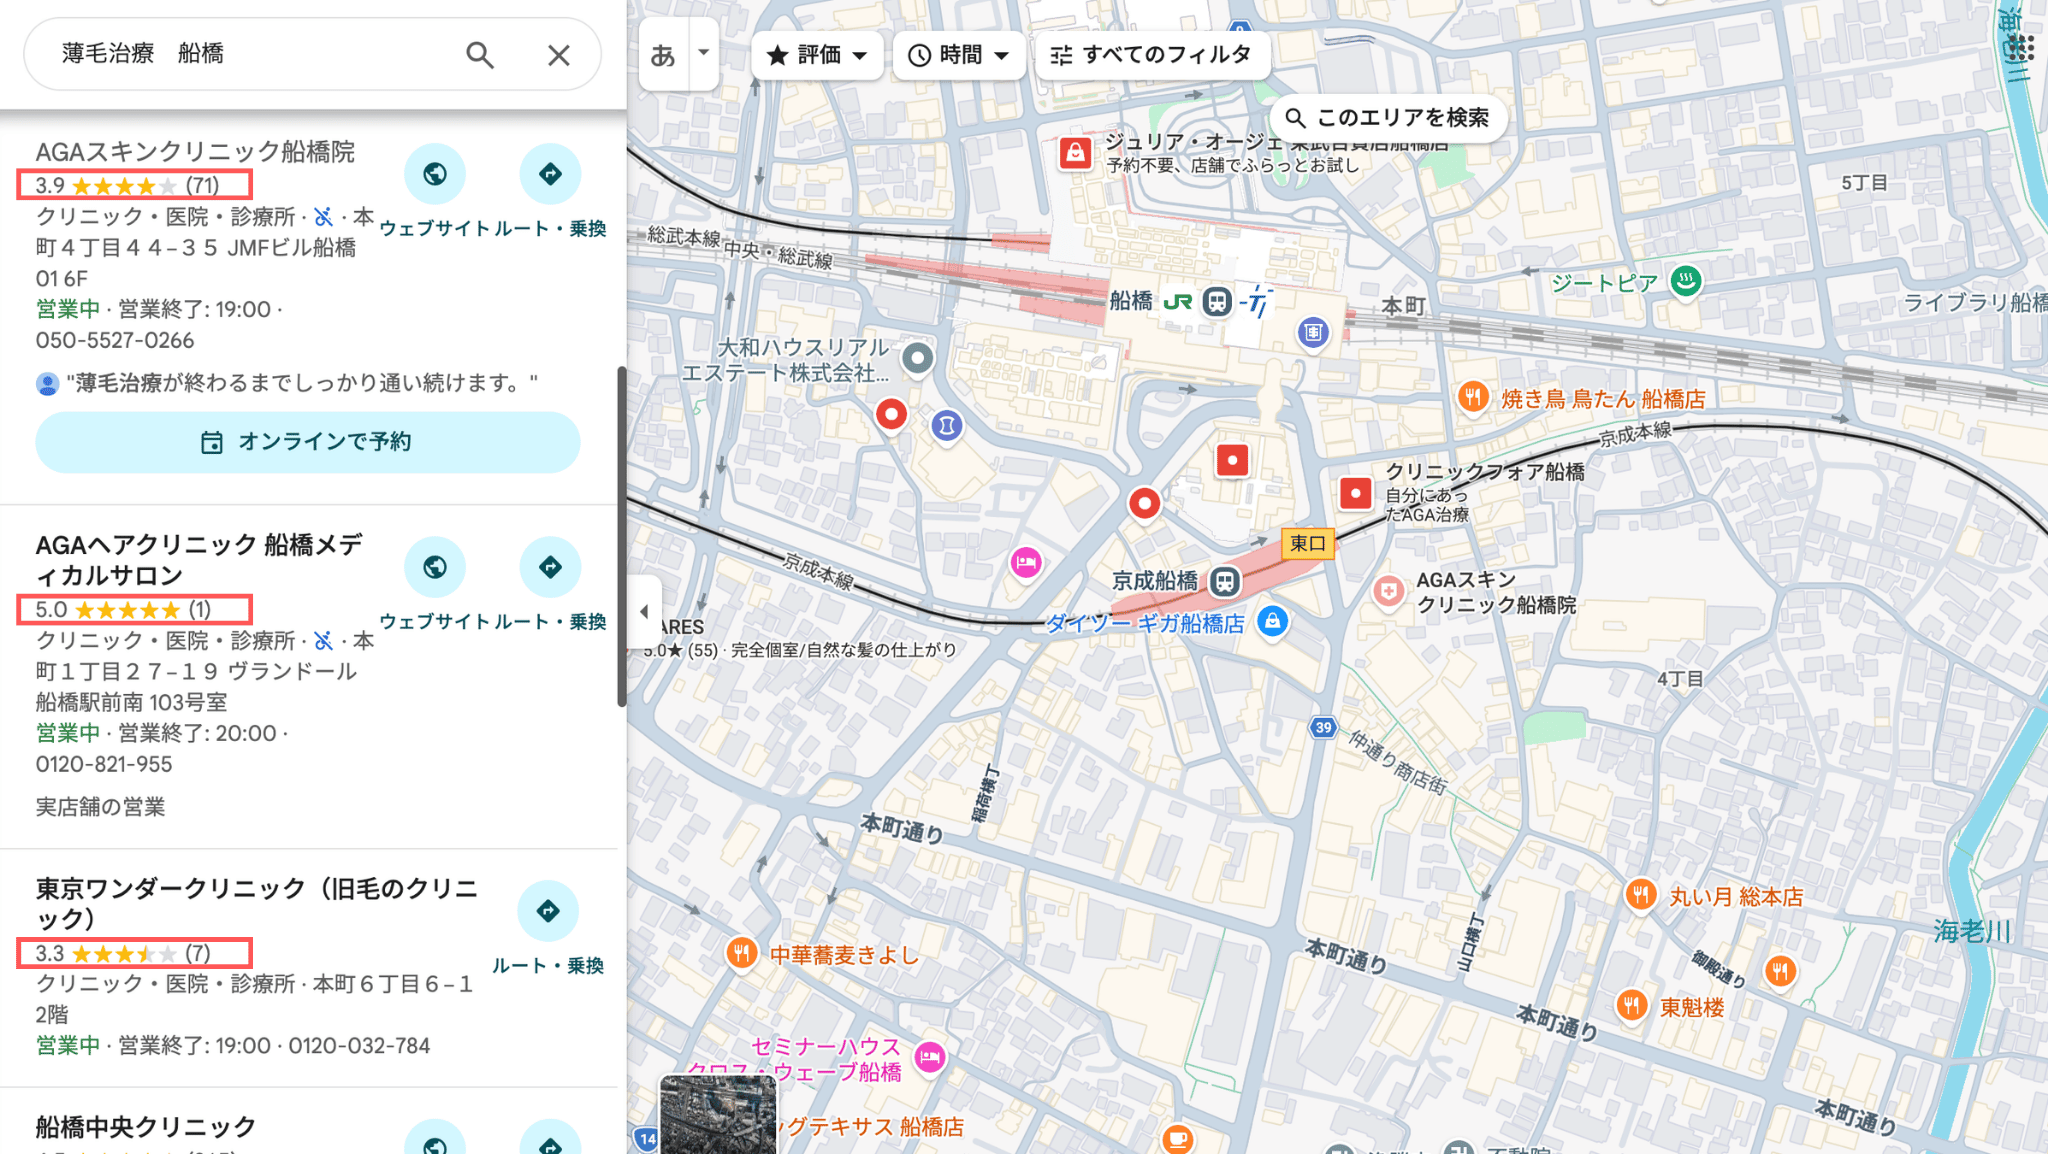The image size is (2048, 1154).
Task: Click the results list scrollbar
Action: pos(622,536)
